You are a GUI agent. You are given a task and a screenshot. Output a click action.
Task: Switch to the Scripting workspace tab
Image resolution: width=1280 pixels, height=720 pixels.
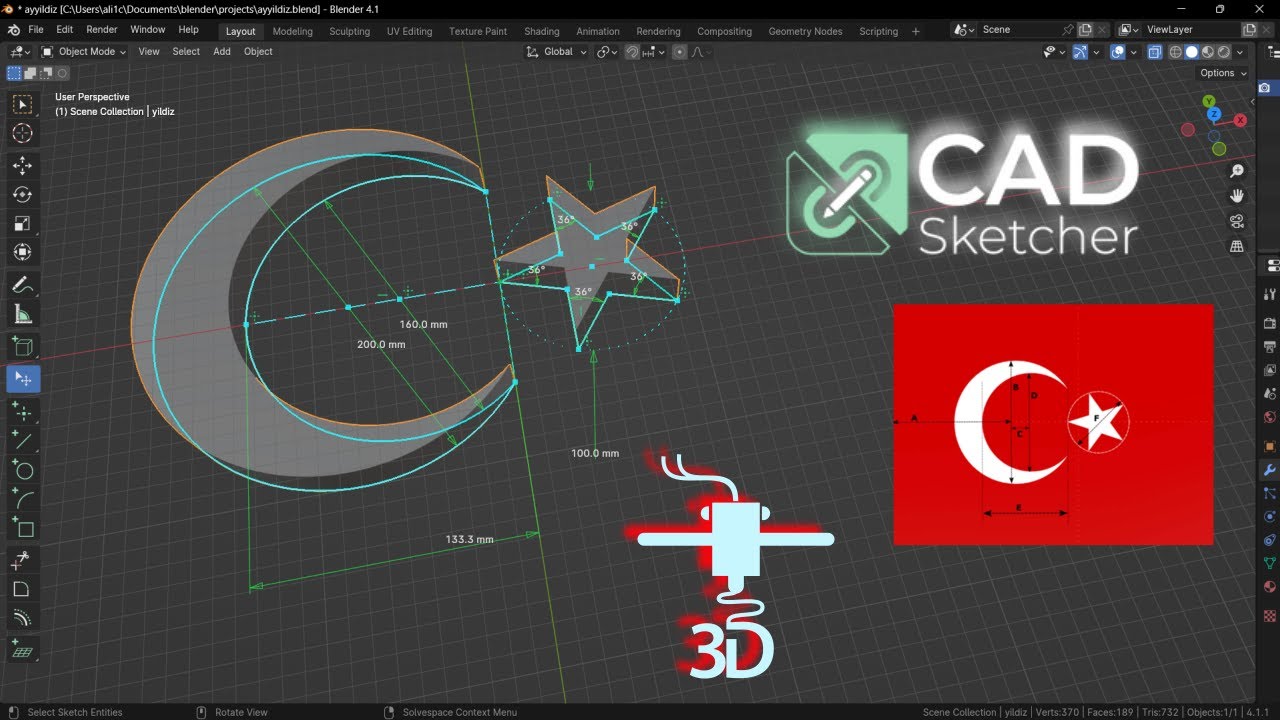tap(879, 31)
